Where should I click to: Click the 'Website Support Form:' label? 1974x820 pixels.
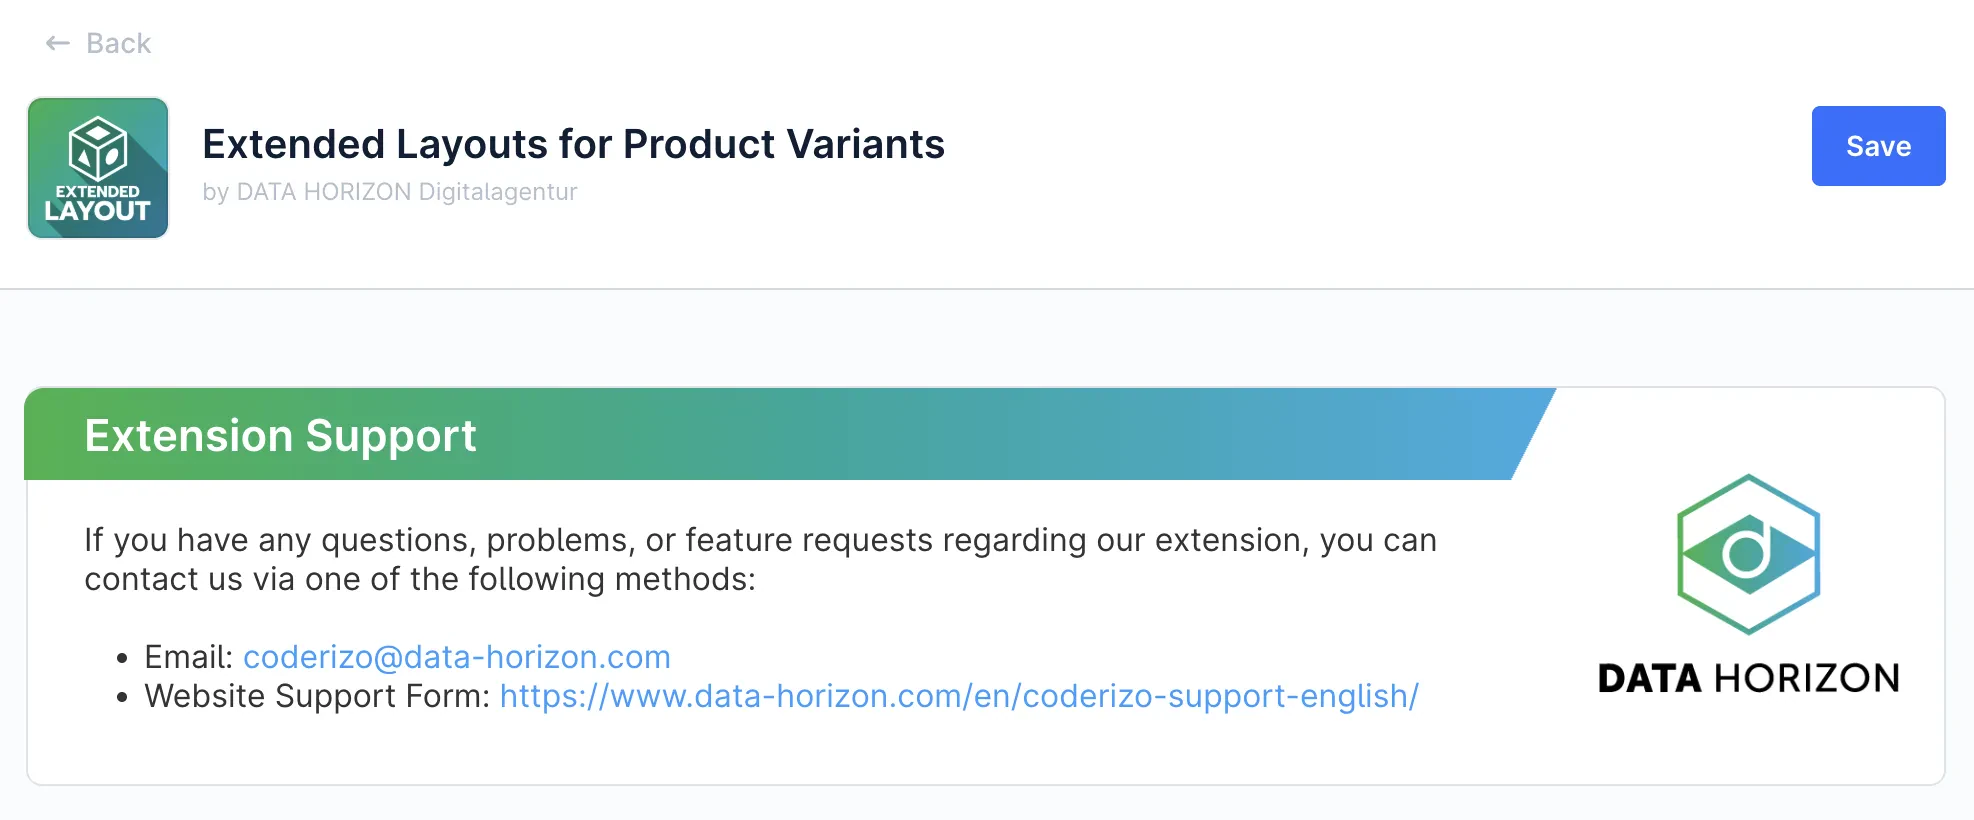pyautogui.click(x=317, y=696)
